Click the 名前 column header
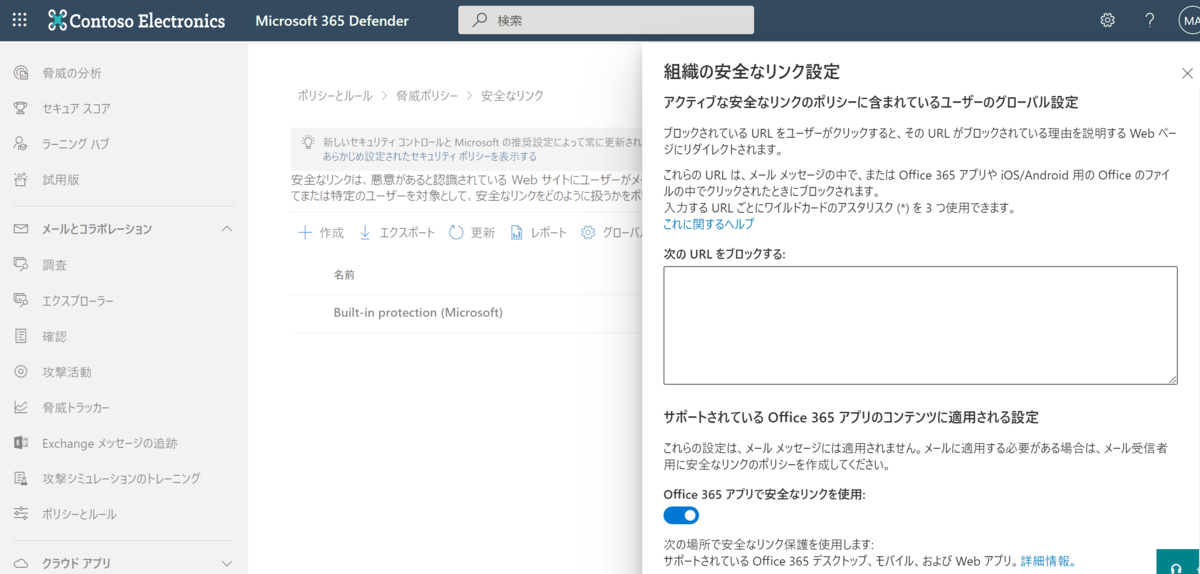 (344, 274)
